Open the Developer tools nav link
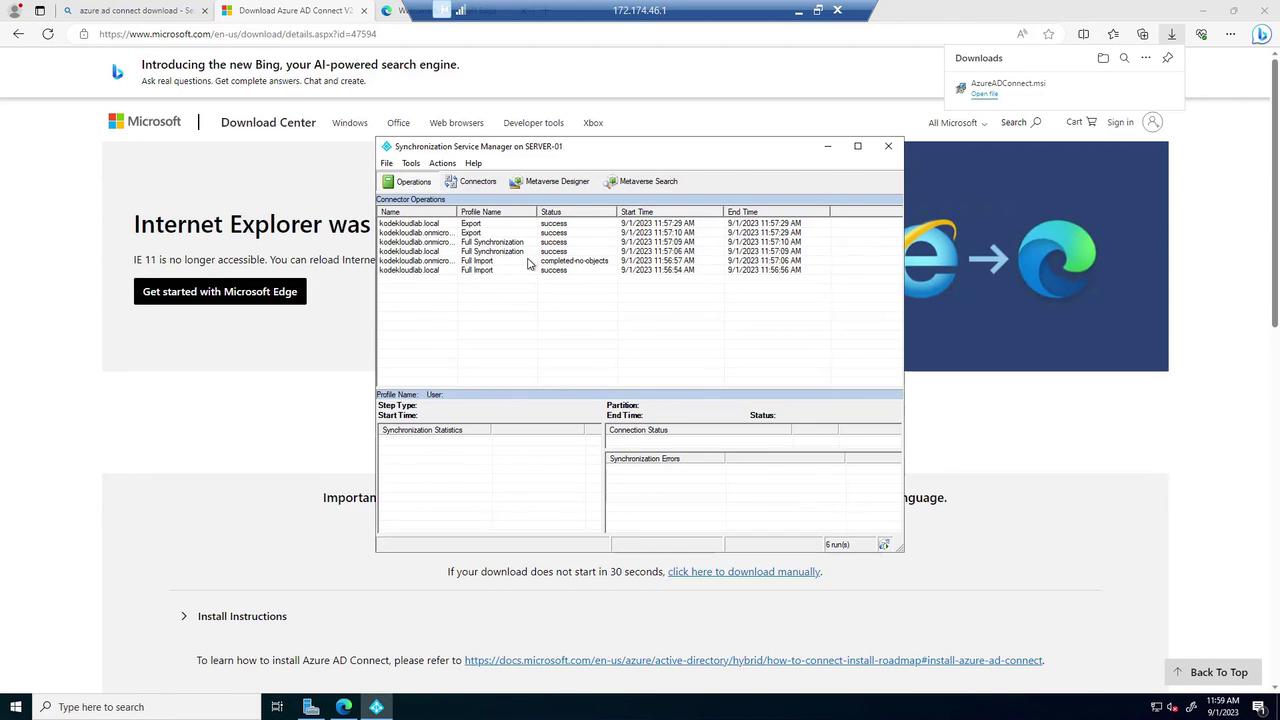1280x720 pixels. click(533, 123)
